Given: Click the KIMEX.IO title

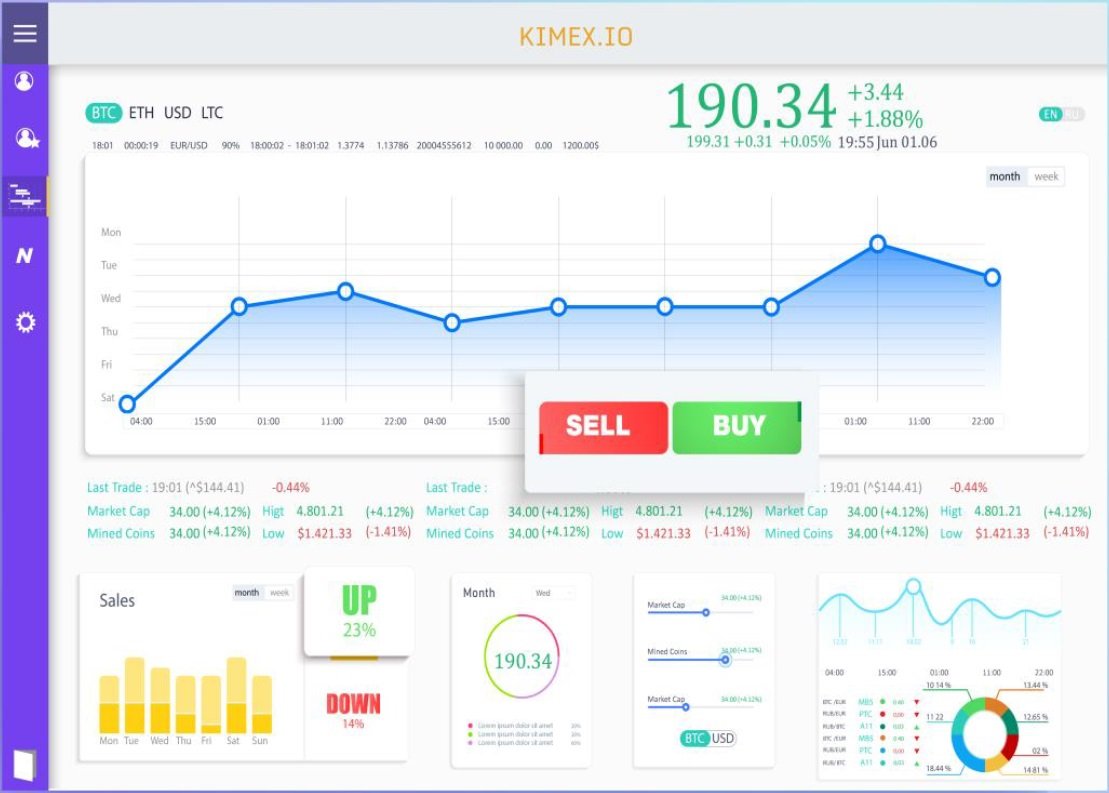Looking at the screenshot, I should (576, 37).
